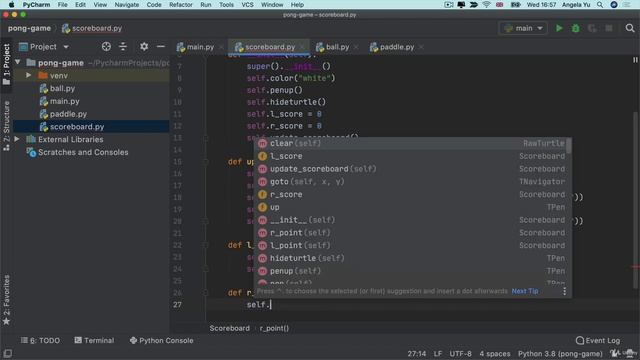Open the Tools menu

[x=226, y=5]
